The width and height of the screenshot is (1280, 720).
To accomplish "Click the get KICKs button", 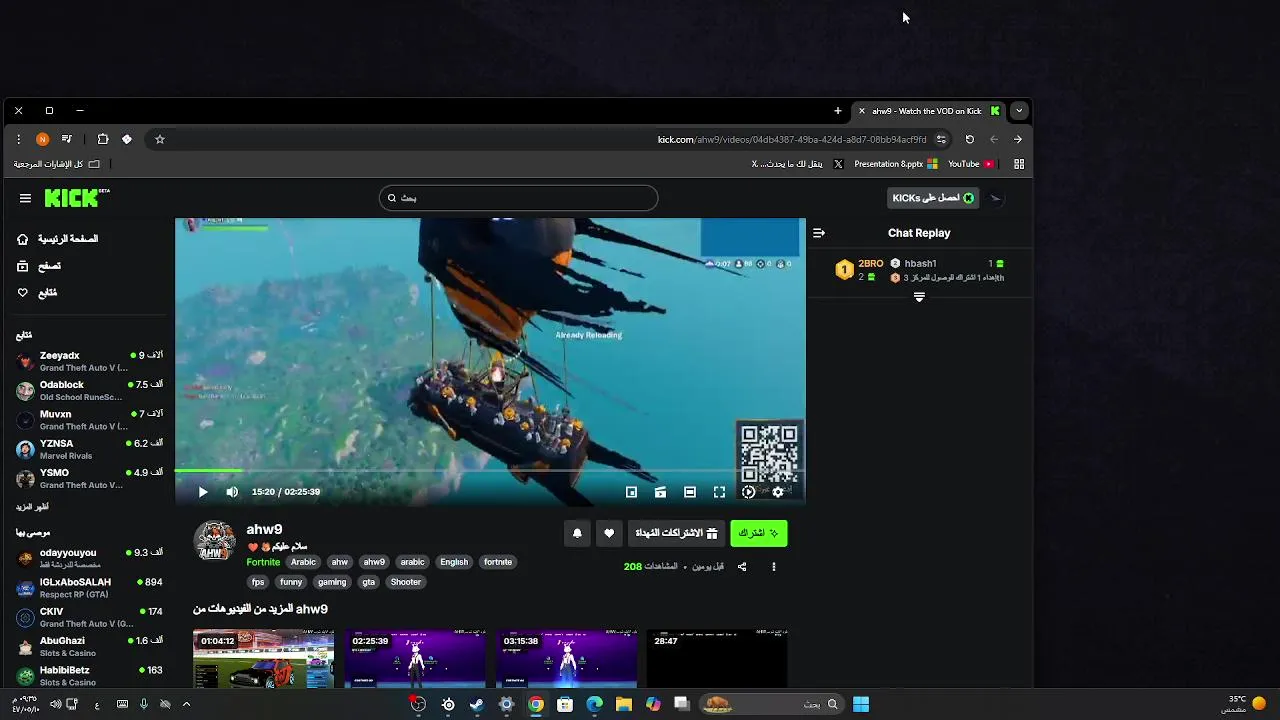I will [x=932, y=198].
